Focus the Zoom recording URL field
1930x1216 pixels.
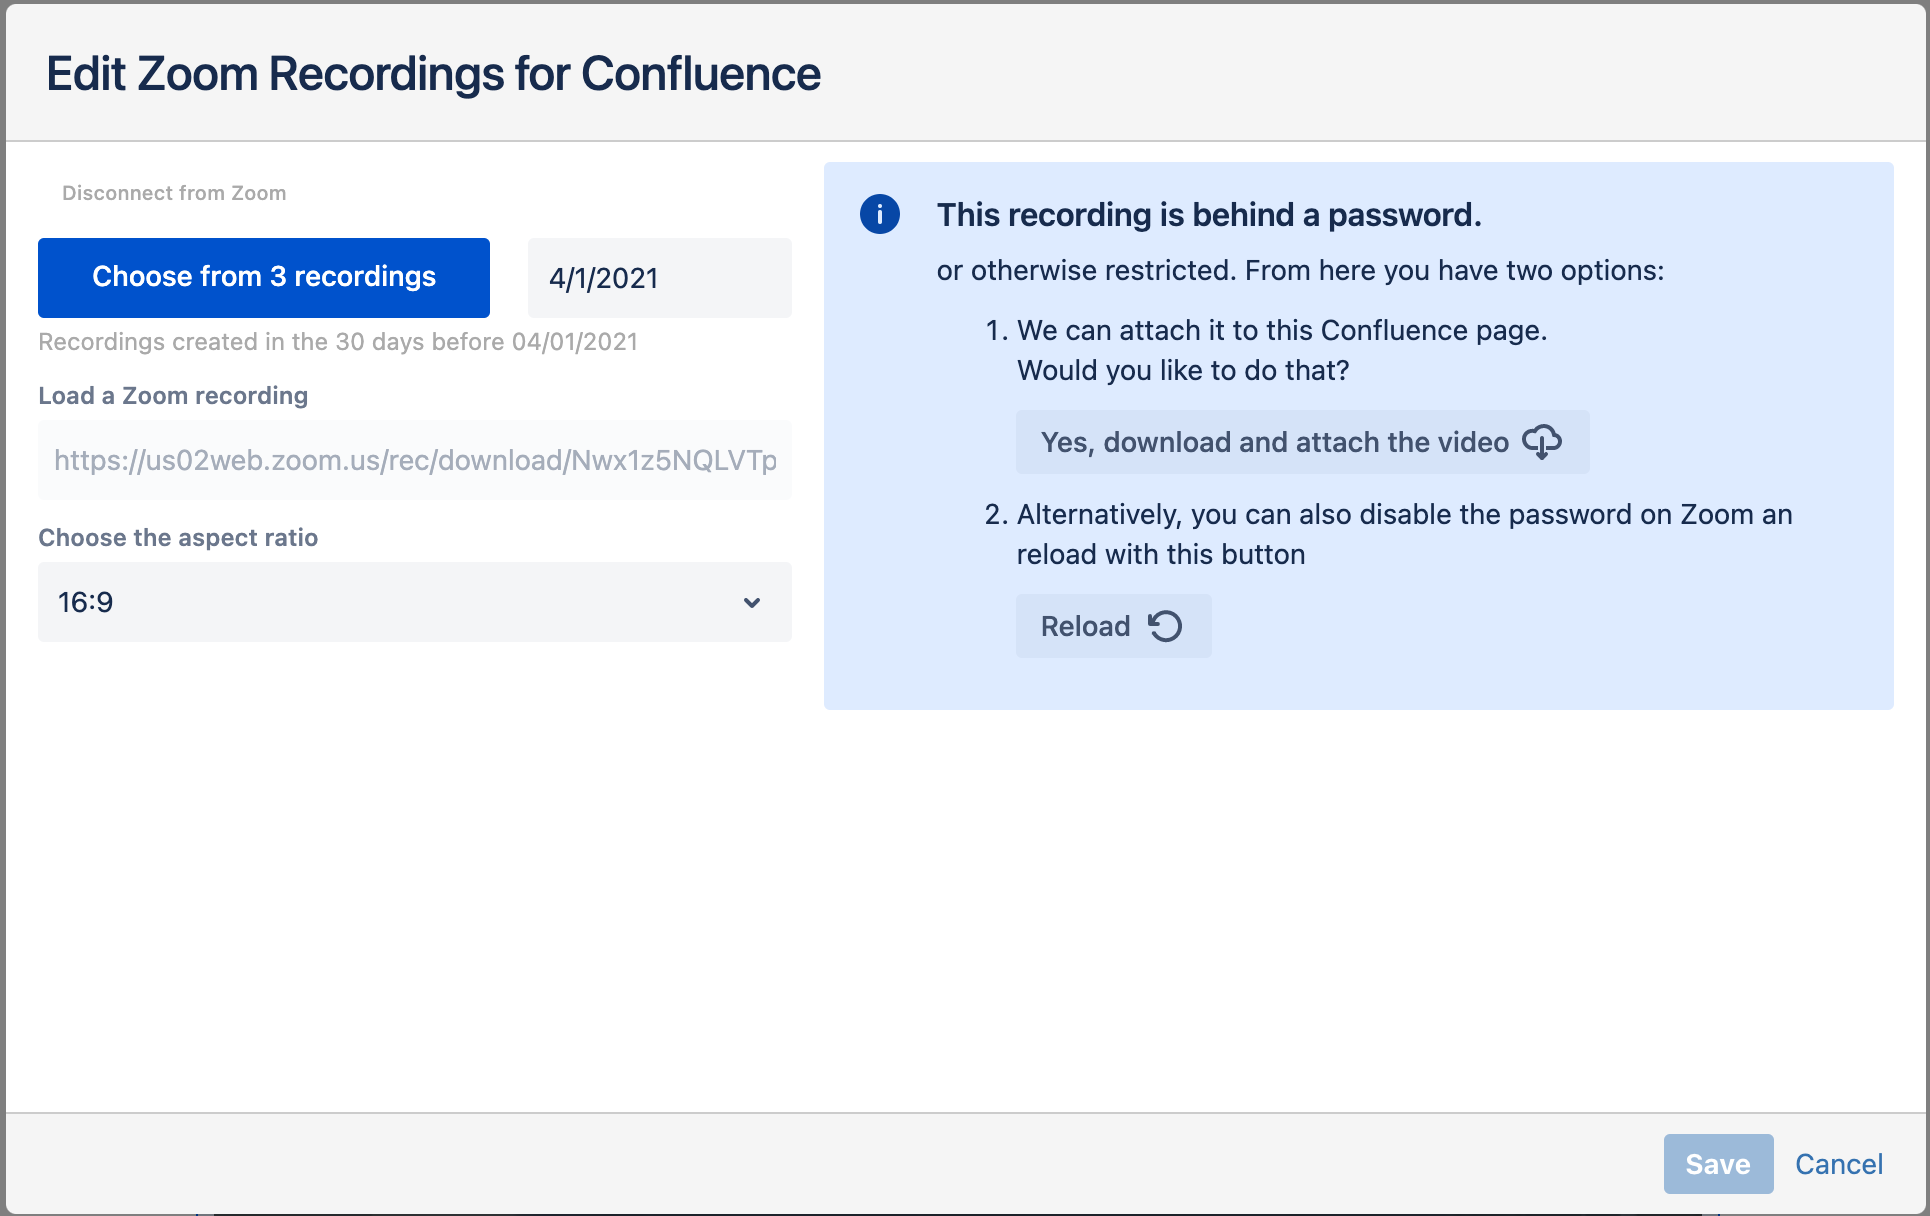pyautogui.click(x=415, y=460)
